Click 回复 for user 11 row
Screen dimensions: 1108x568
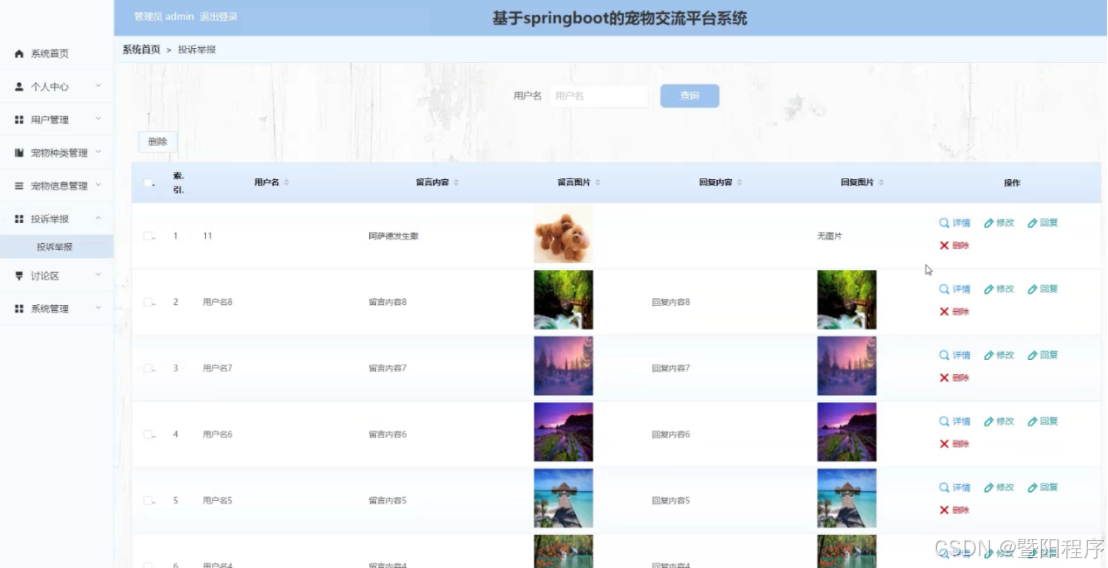tap(1042, 223)
